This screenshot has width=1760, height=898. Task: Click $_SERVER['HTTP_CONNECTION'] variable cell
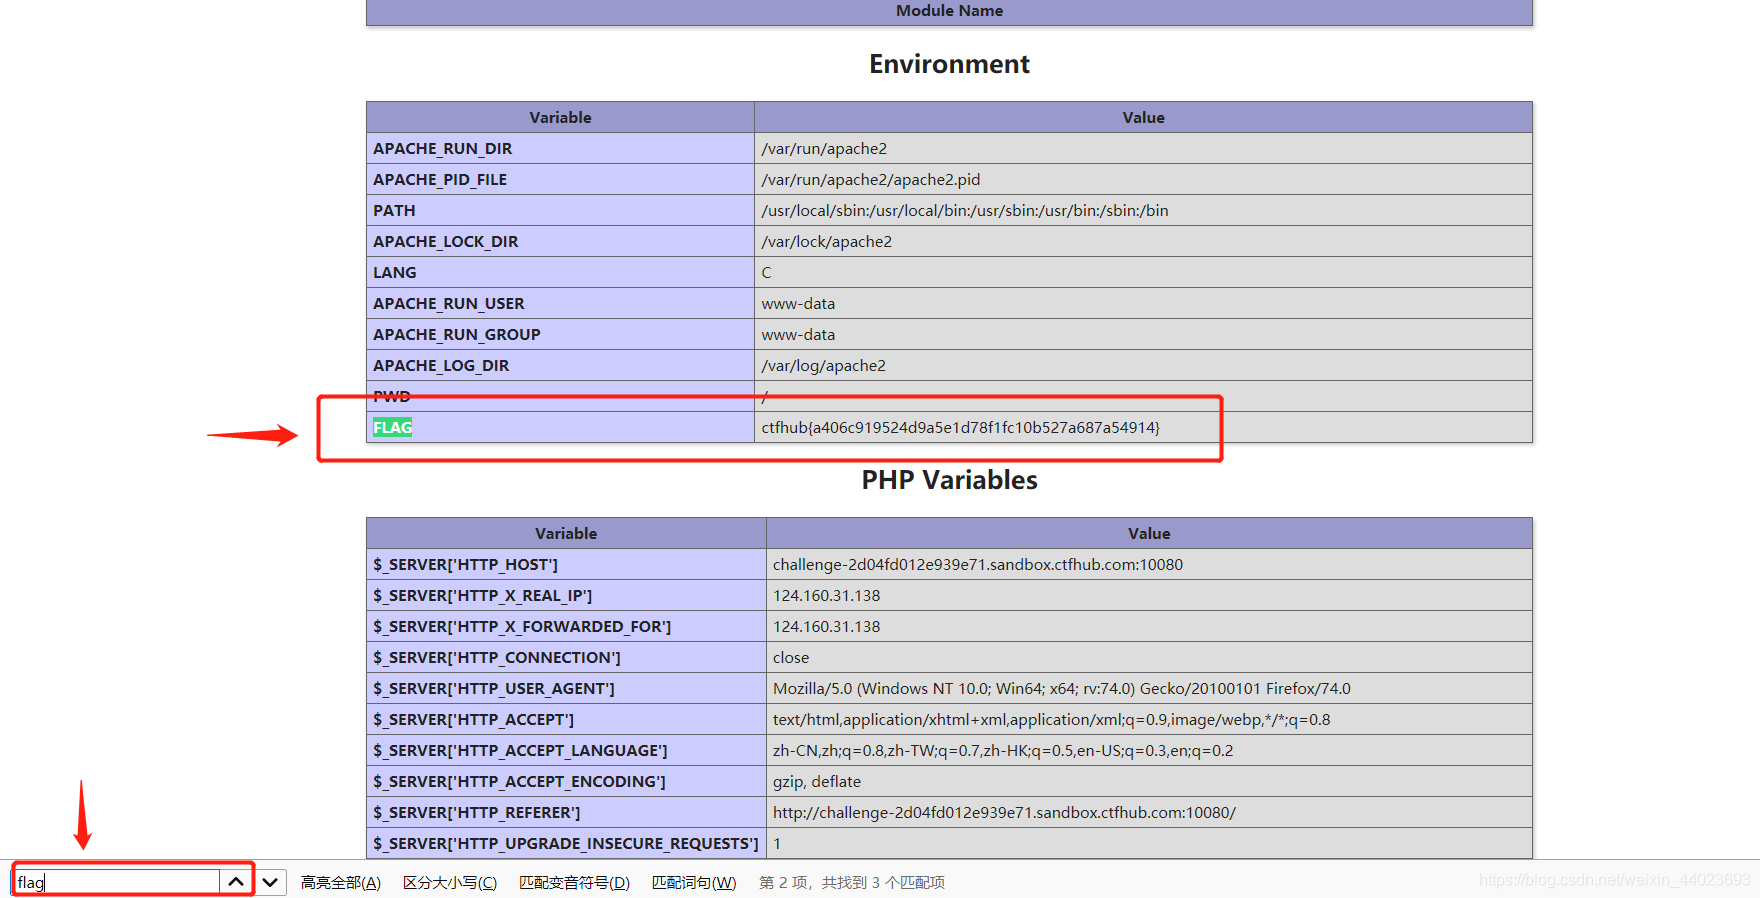pyautogui.click(x=566, y=657)
